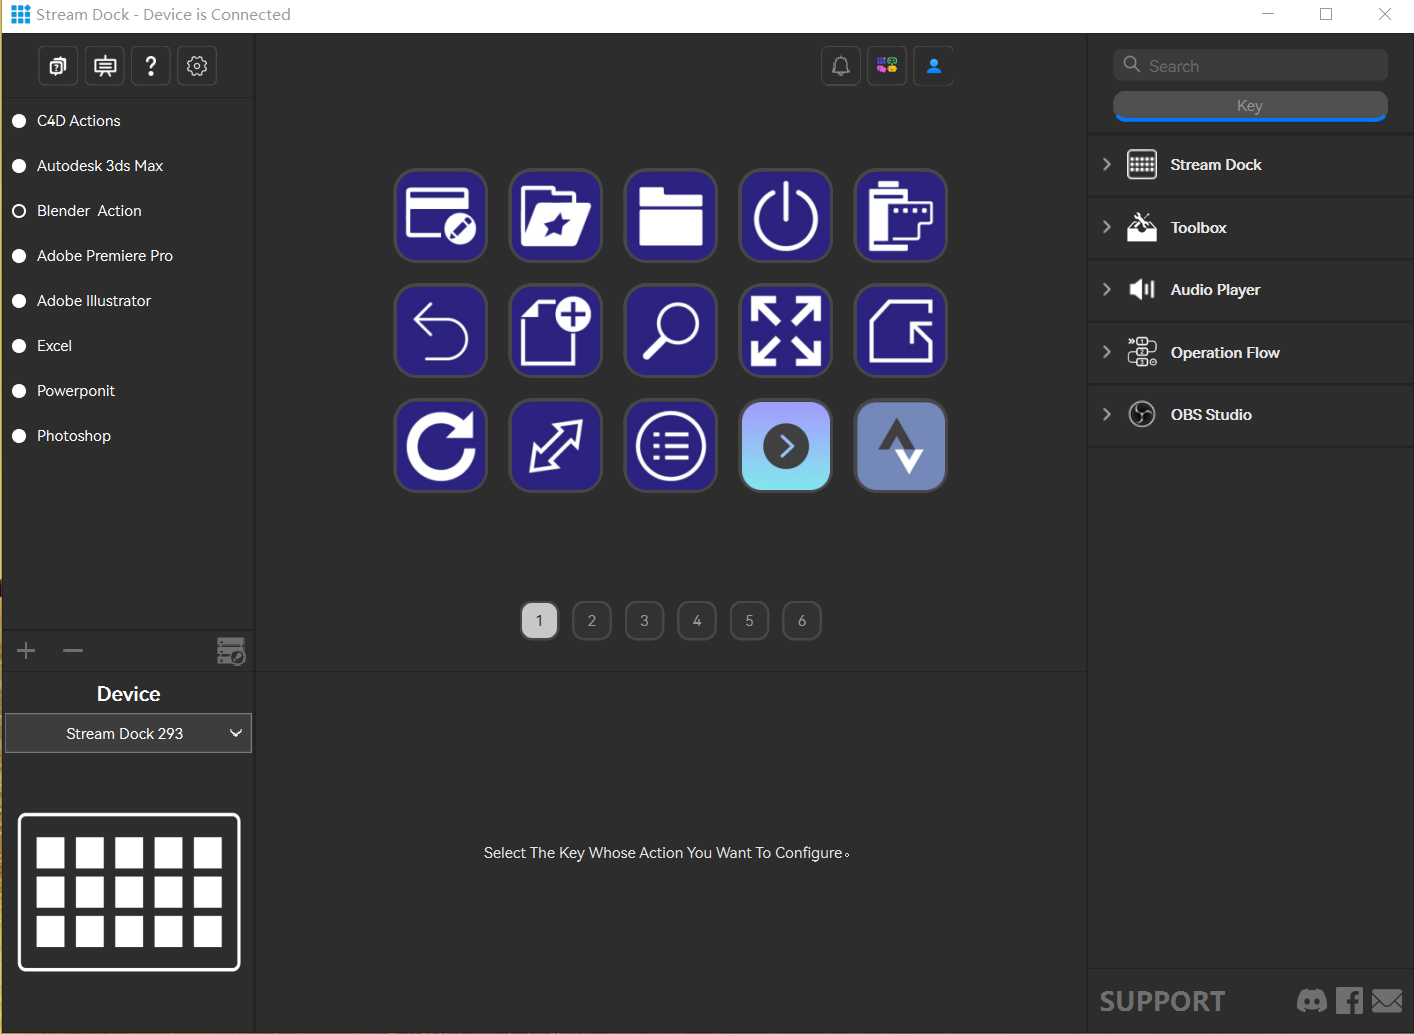Select the bulleted list key
Viewport: 1414px width, 1034px height.
(x=671, y=445)
